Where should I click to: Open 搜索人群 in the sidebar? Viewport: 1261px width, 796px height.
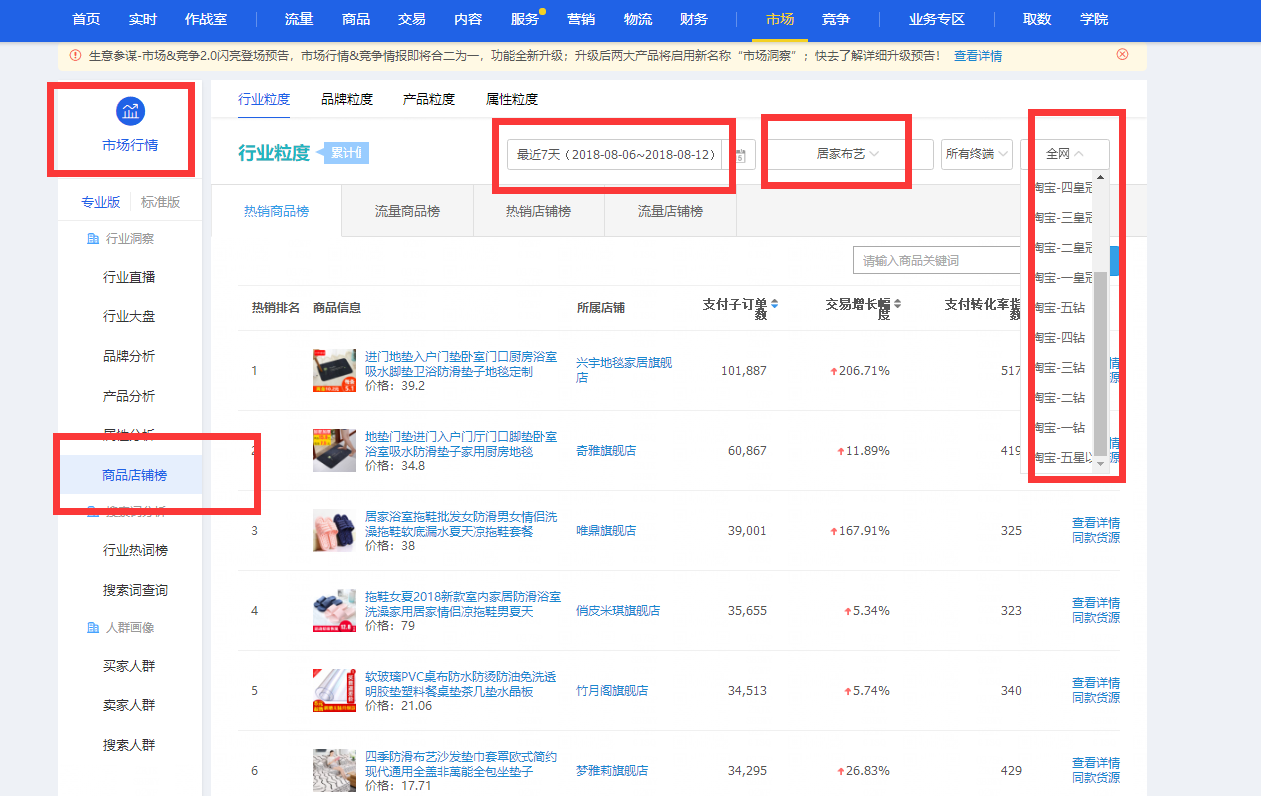click(x=129, y=745)
